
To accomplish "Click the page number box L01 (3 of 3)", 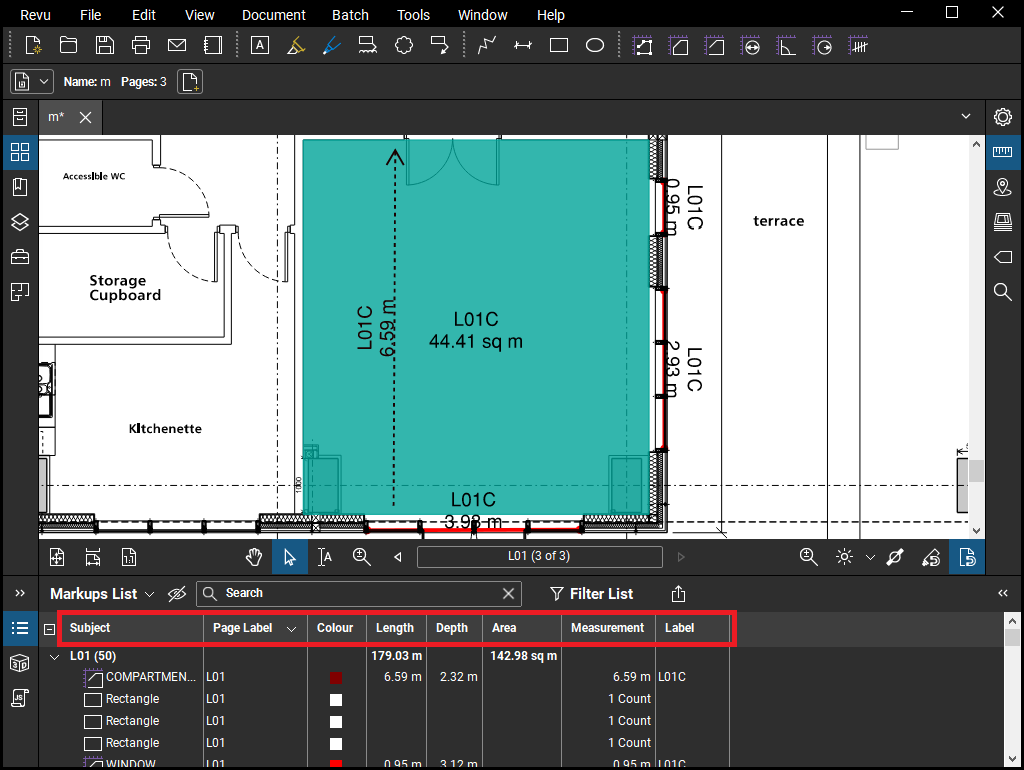I will click(539, 556).
